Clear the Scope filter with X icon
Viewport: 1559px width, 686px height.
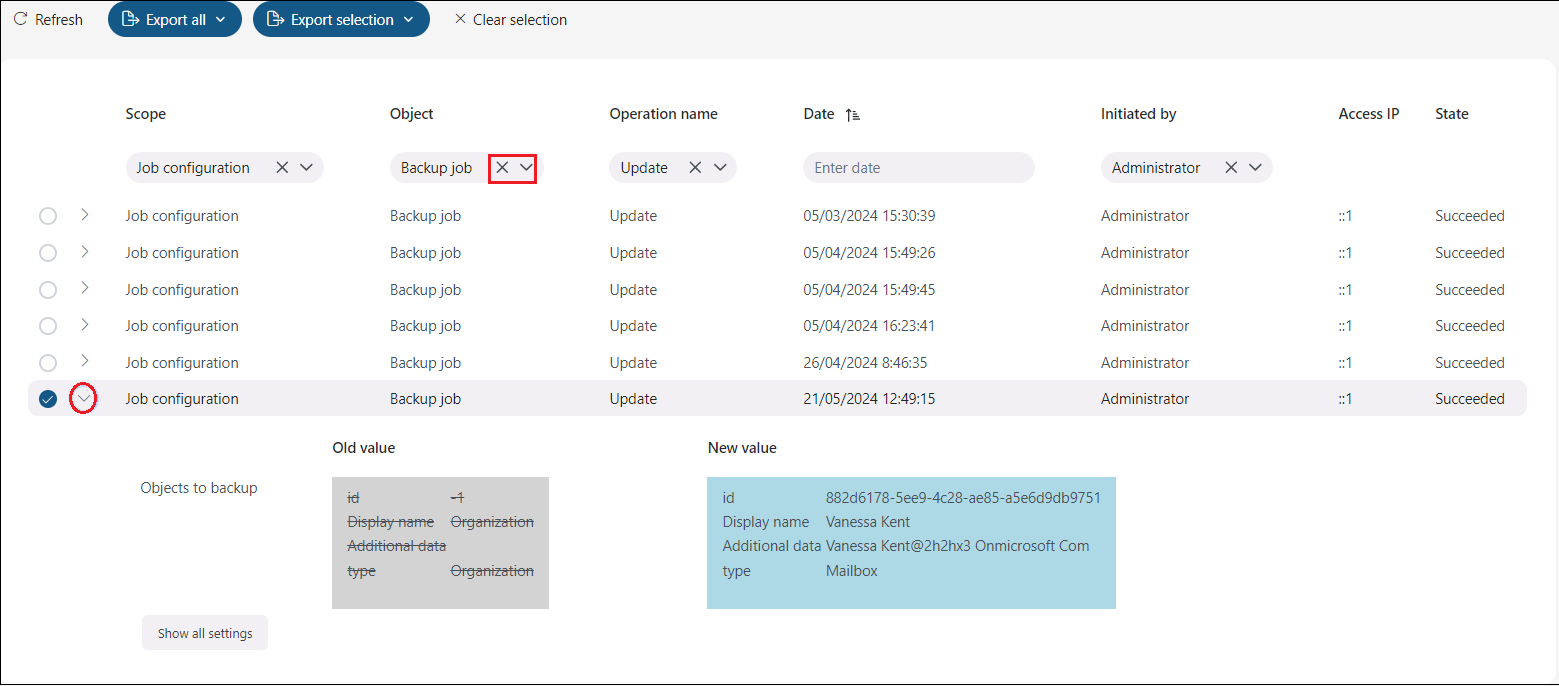coord(282,168)
